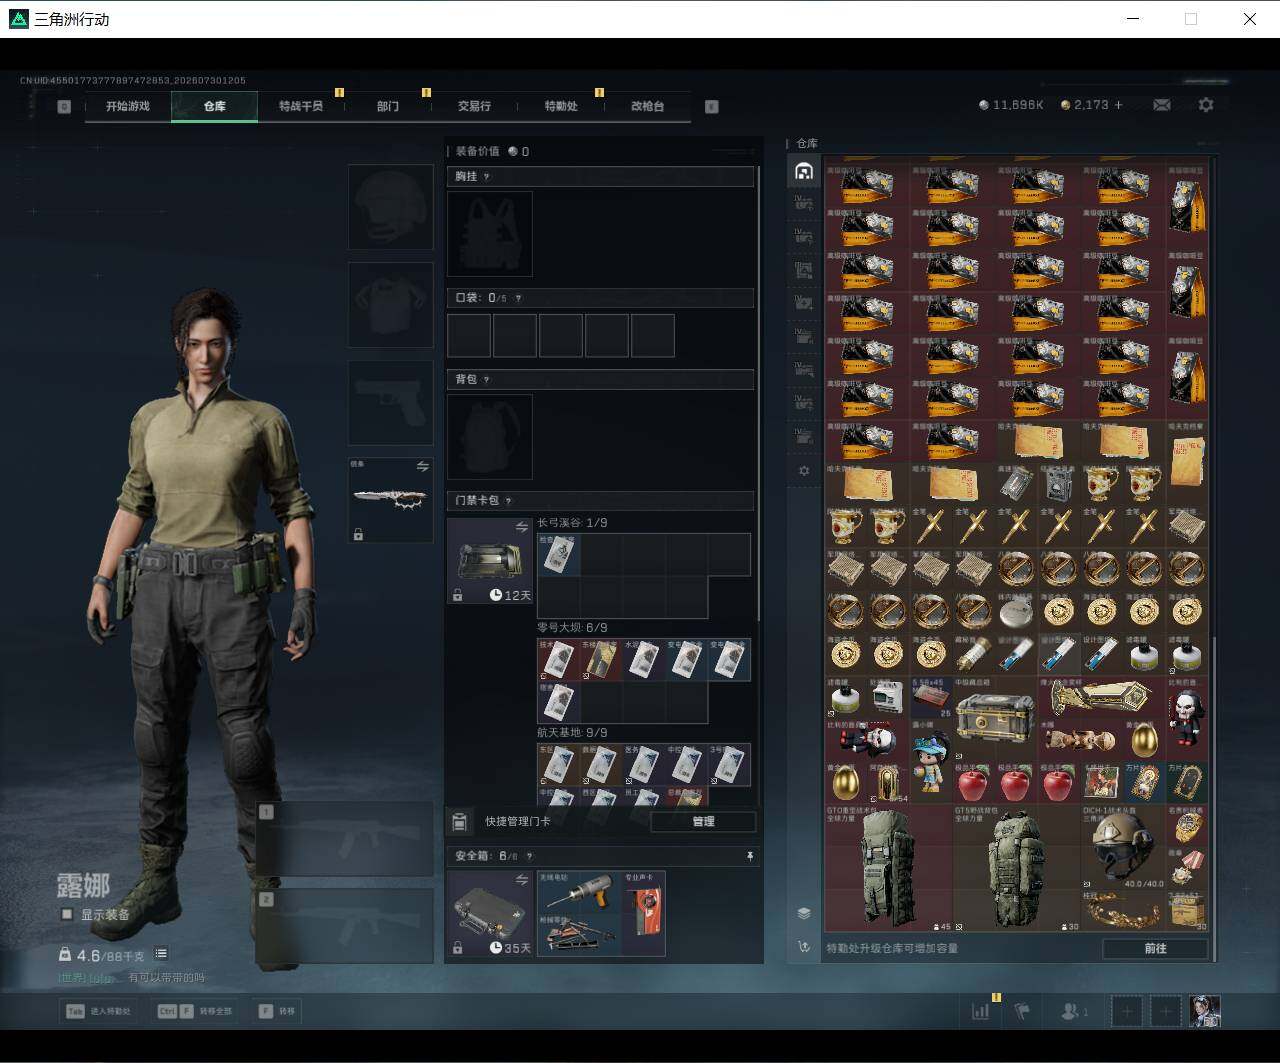Screen dimensions: 1280x1063
Task: Select the keycard bag container, 12天
Action: (489, 561)
